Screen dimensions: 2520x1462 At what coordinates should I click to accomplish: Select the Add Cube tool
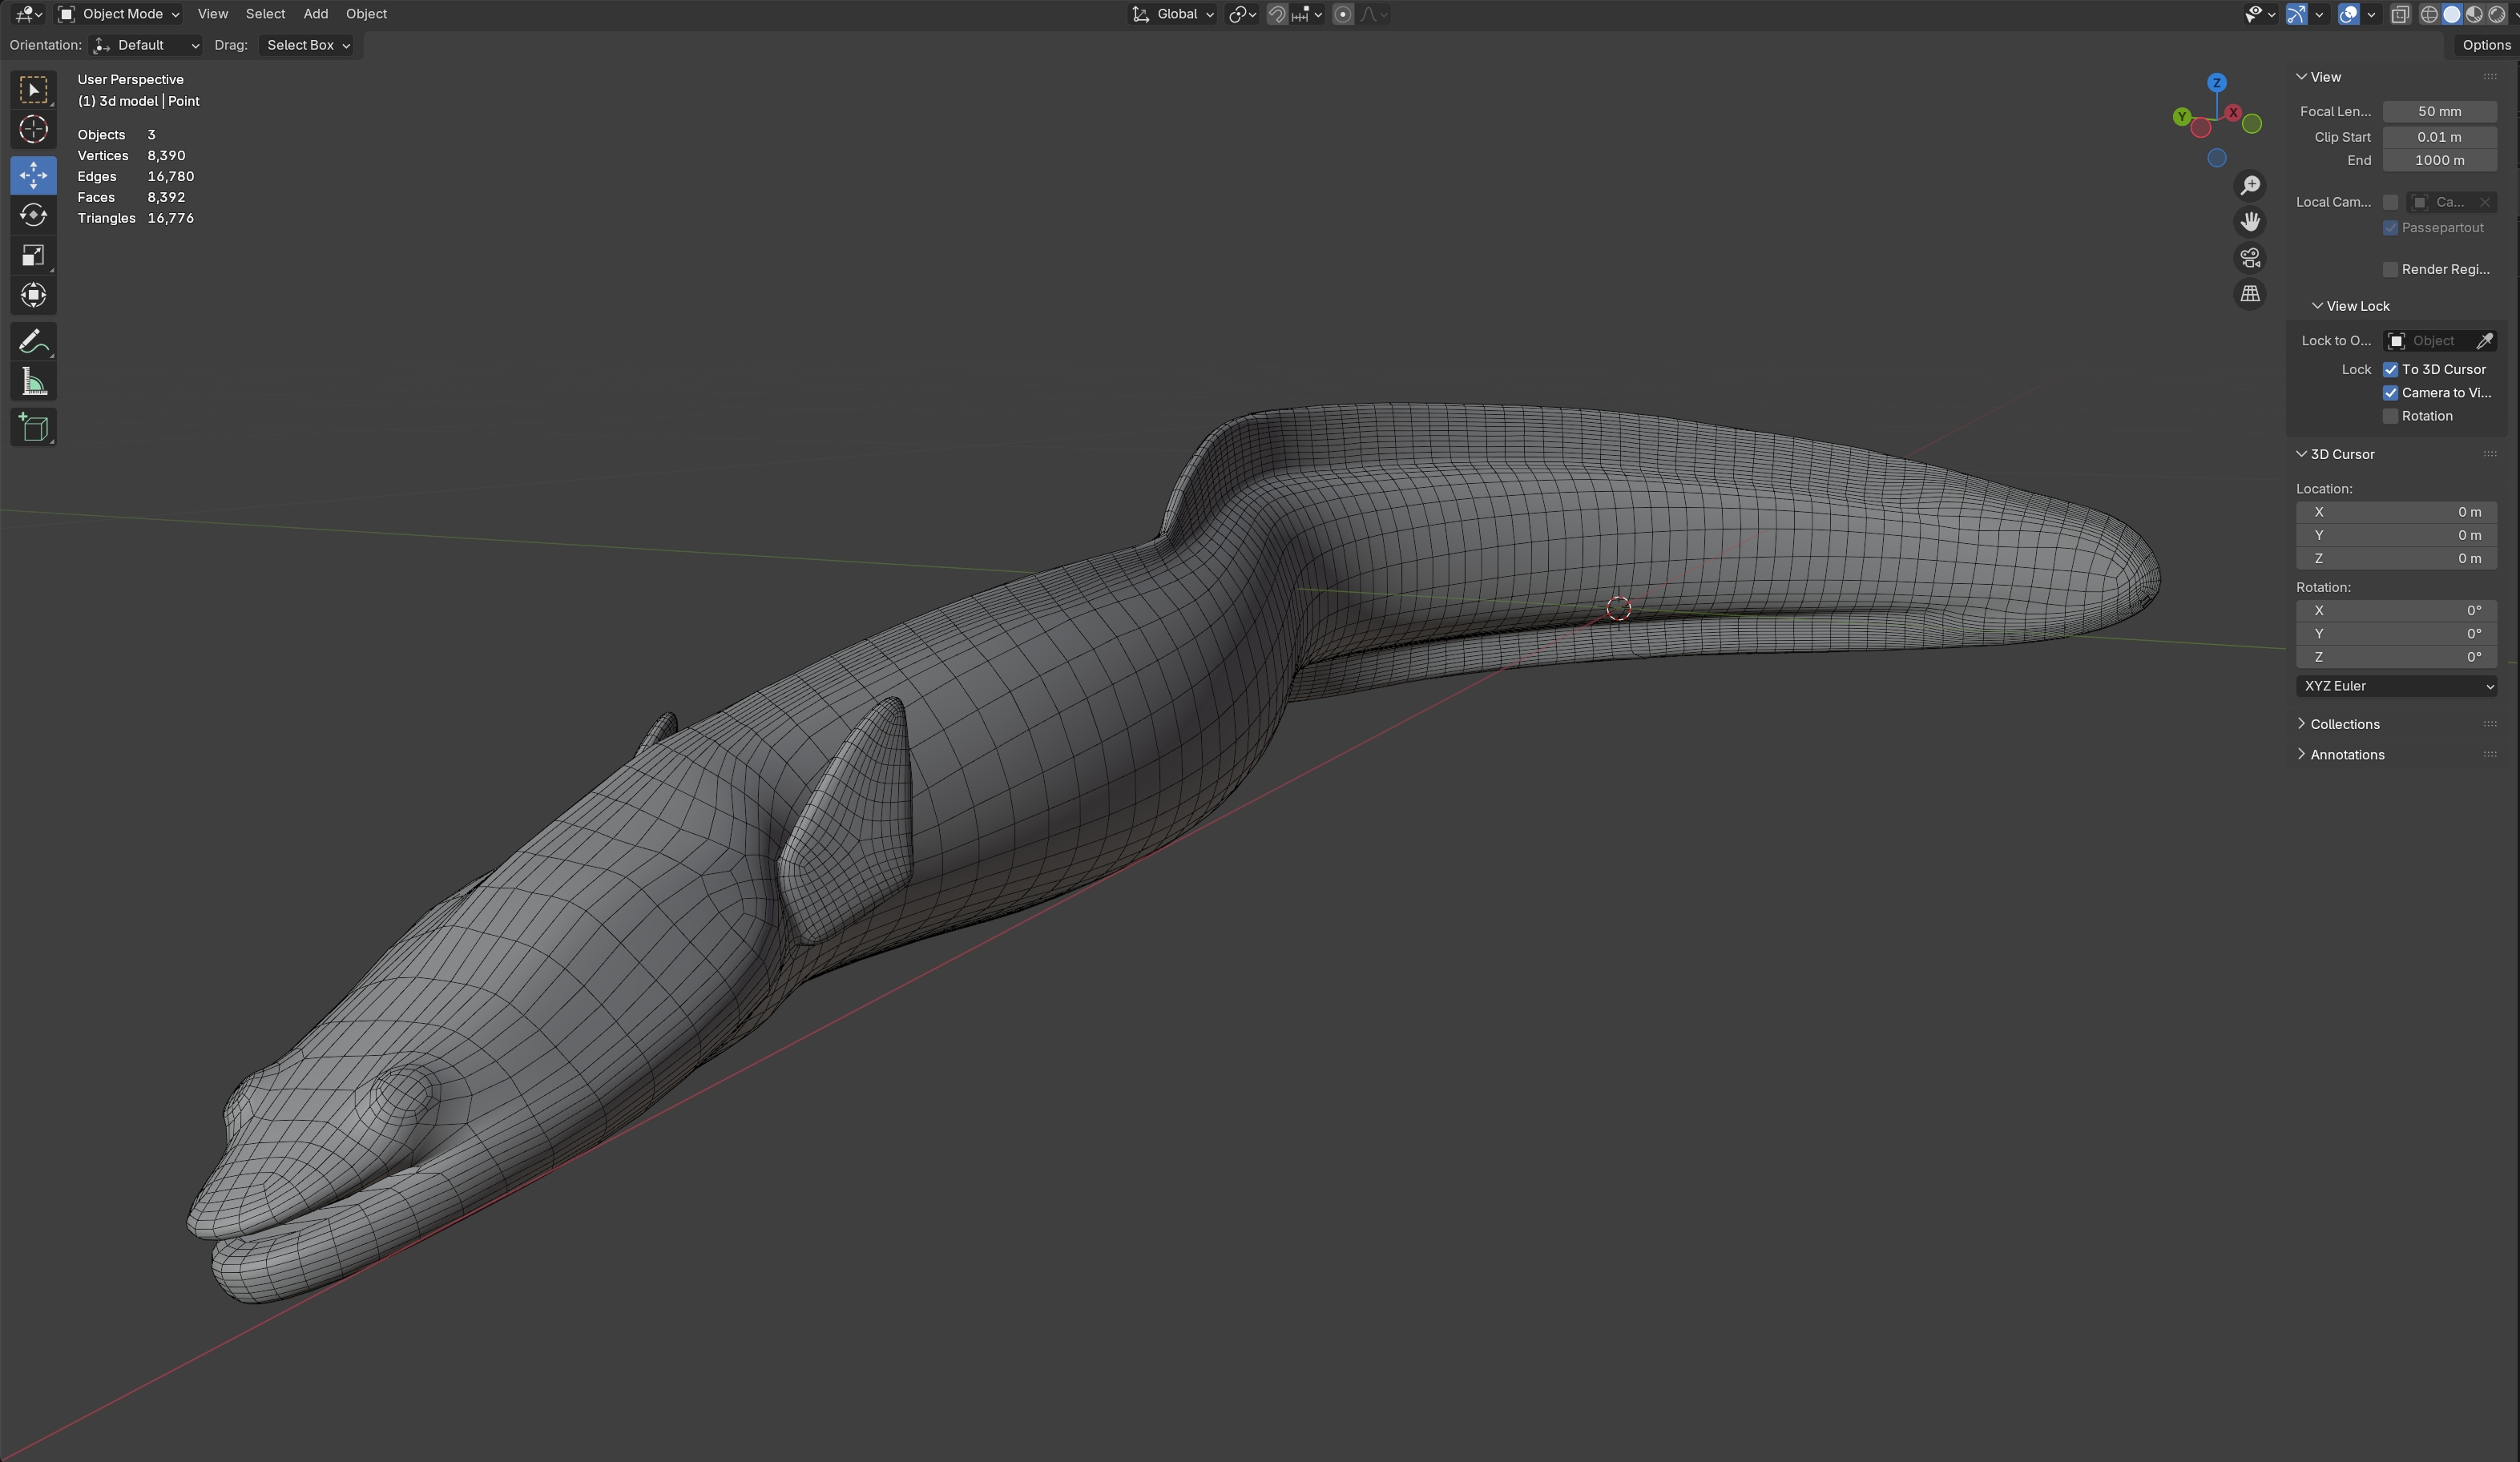pyautogui.click(x=33, y=428)
